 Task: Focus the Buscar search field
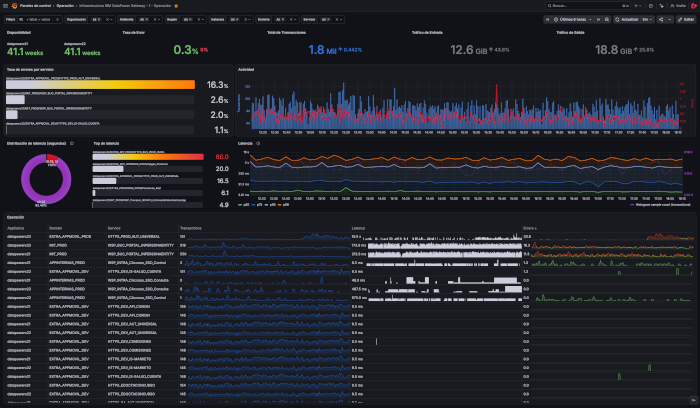click(588, 6)
